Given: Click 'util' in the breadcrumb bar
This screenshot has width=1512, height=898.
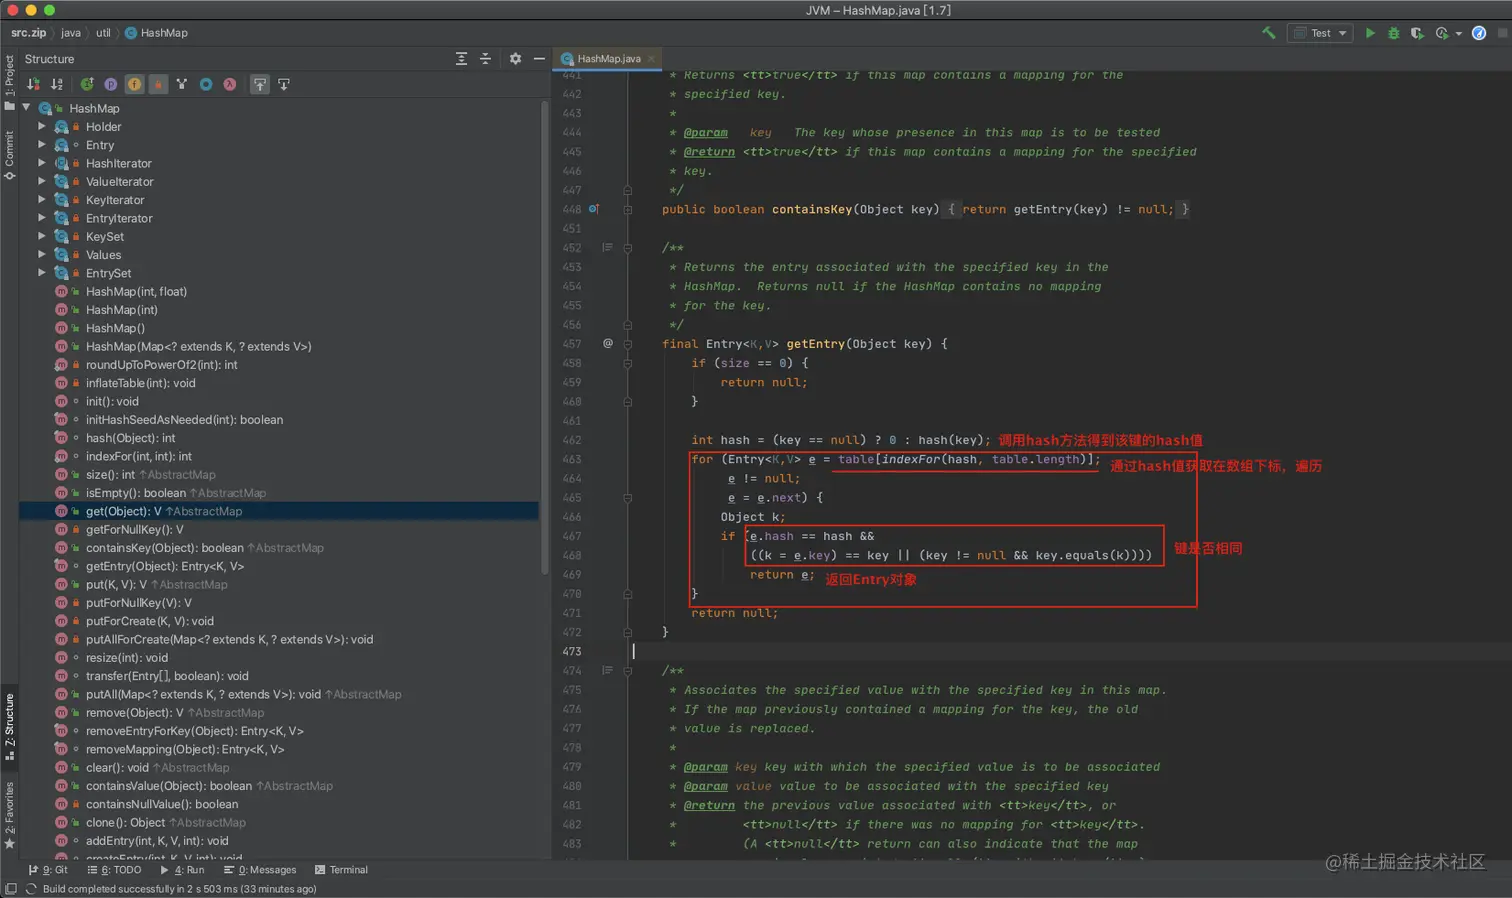Looking at the screenshot, I should pyautogui.click(x=103, y=33).
